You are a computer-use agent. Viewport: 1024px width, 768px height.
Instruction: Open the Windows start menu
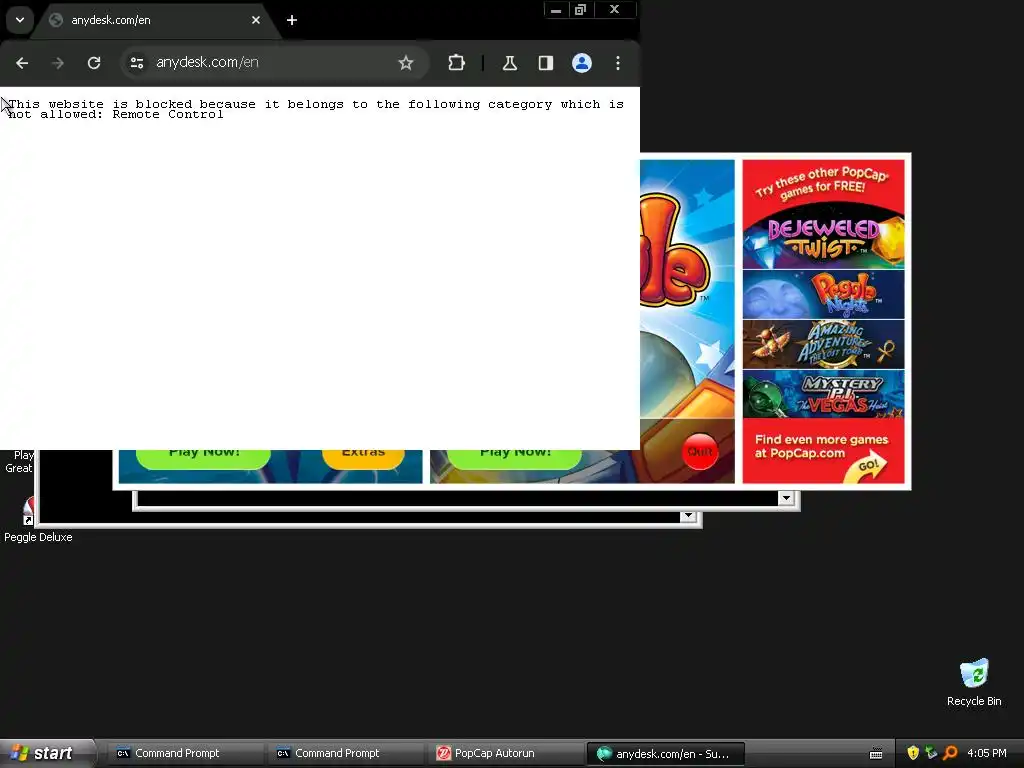46,754
